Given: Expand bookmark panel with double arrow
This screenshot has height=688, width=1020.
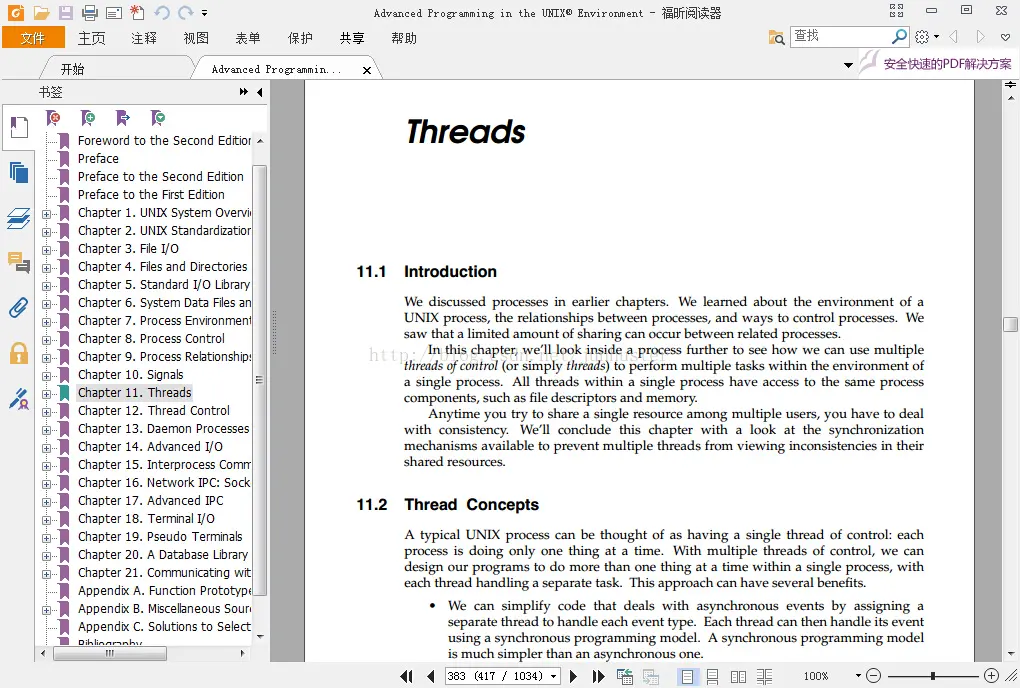Looking at the screenshot, I should point(244,92).
